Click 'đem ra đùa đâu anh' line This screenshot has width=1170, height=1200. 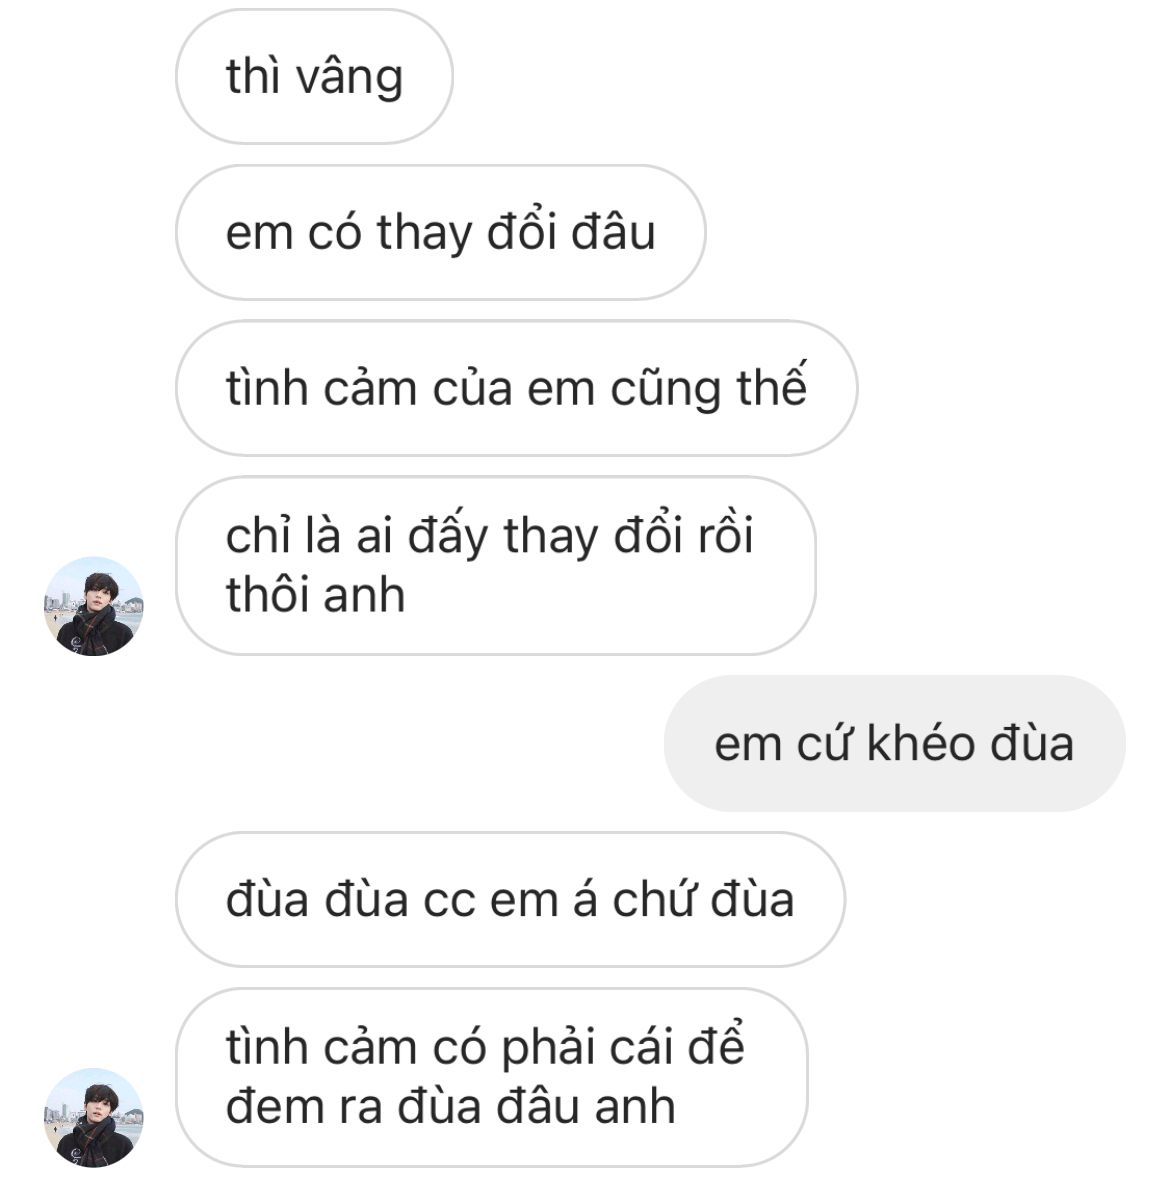coord(450,1106)
